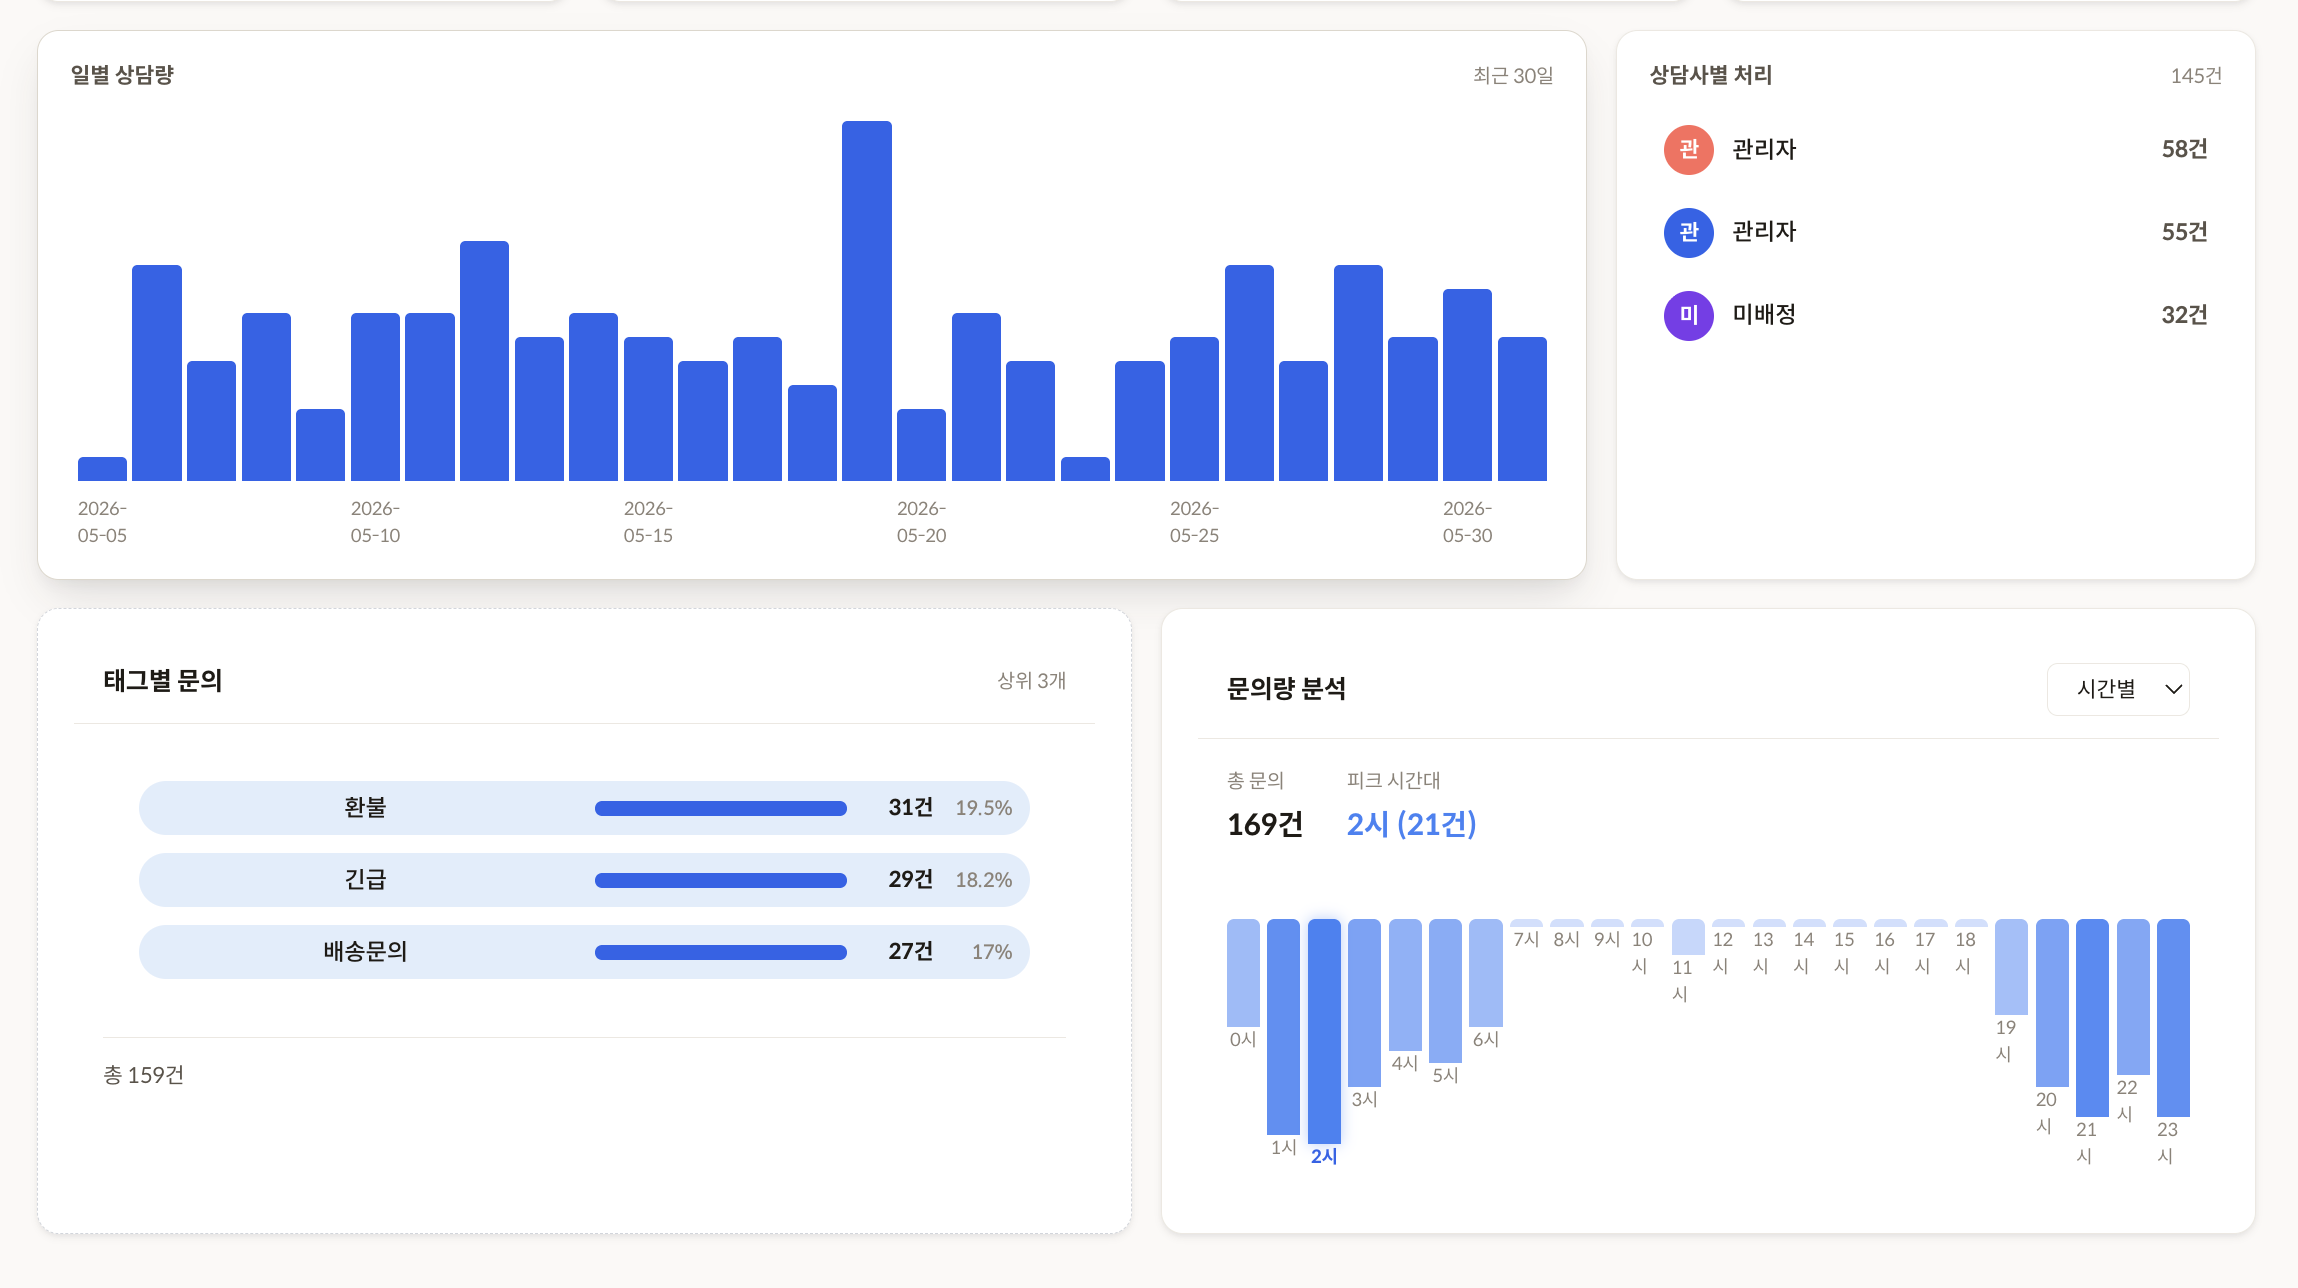Click the '2026-05-20' axis label
This screenshot has height=1288, width=2298.
pyautogui.click(x=921, y=522)
